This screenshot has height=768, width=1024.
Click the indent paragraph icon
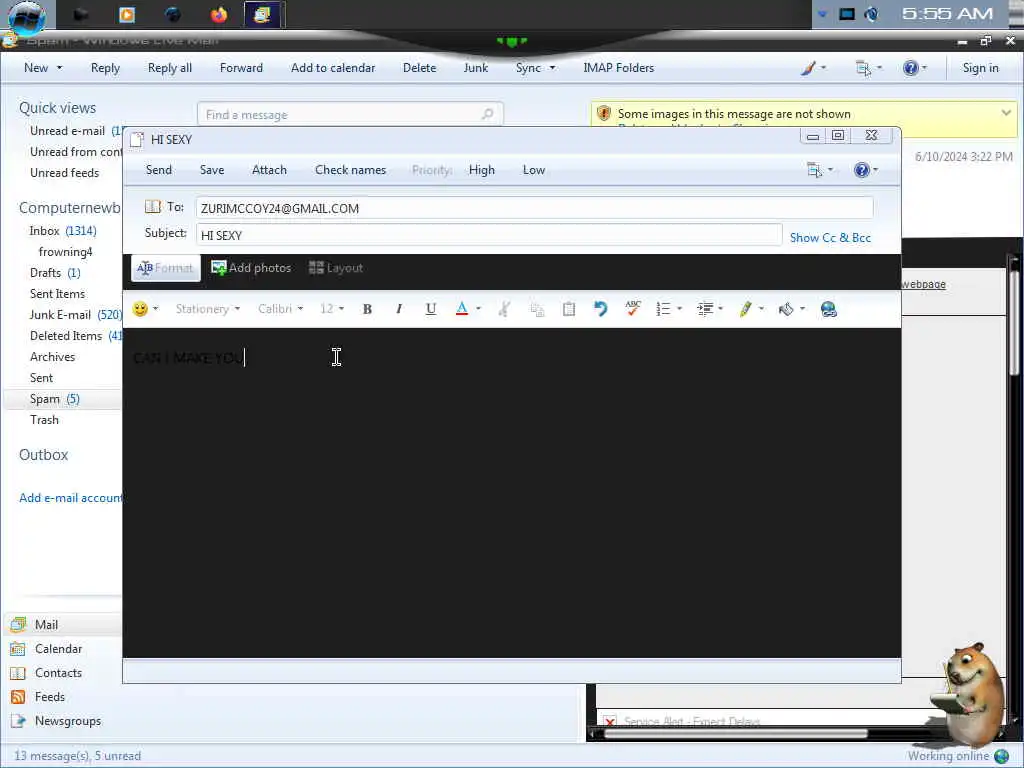click(x=705, y=309)
